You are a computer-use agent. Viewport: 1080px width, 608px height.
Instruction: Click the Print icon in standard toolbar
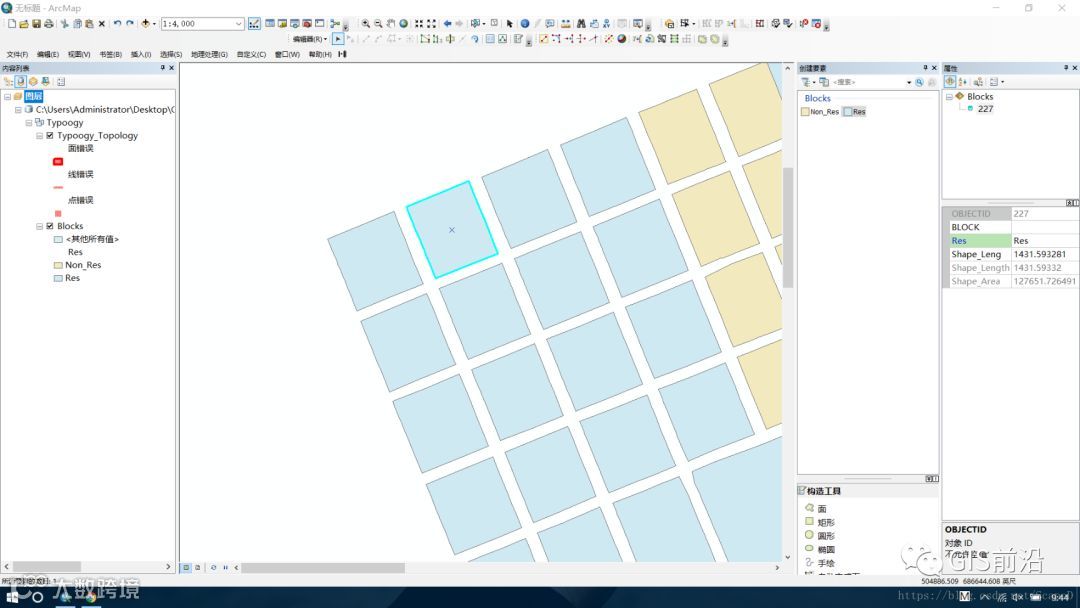49,23
